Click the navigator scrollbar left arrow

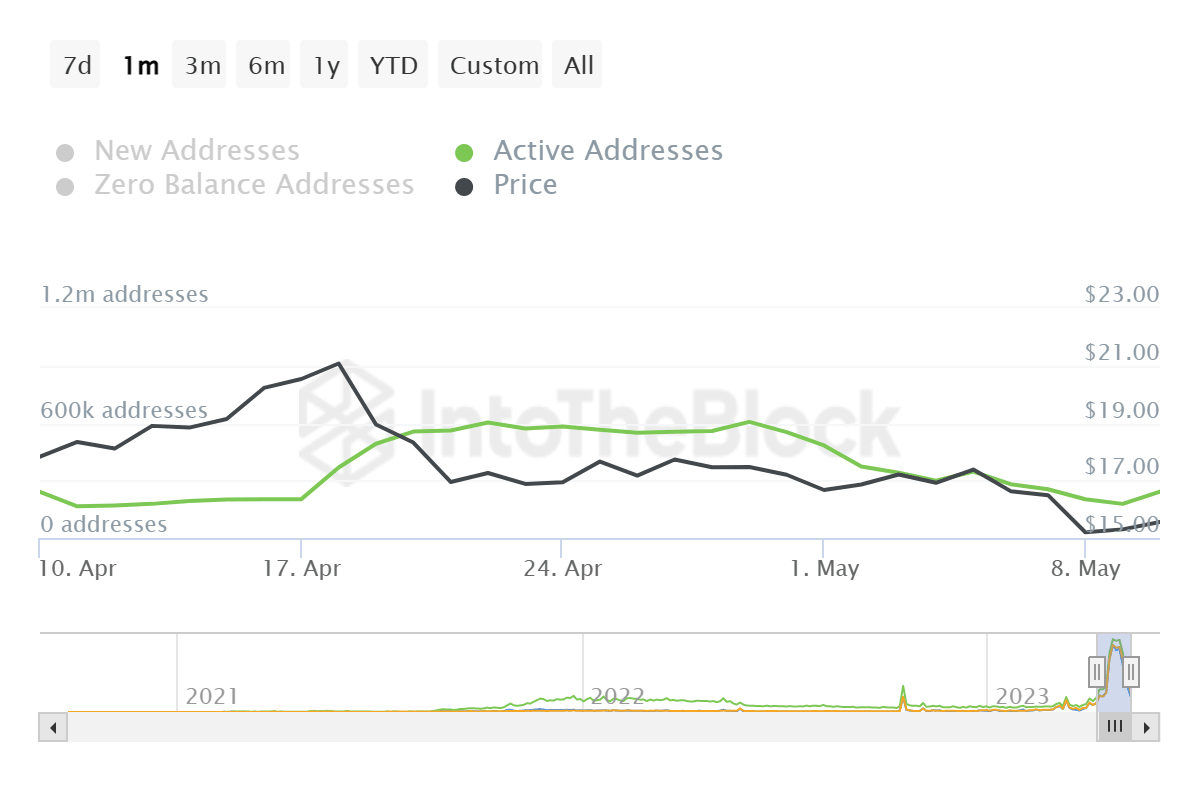pyautogui.click(x=53, y=727)
